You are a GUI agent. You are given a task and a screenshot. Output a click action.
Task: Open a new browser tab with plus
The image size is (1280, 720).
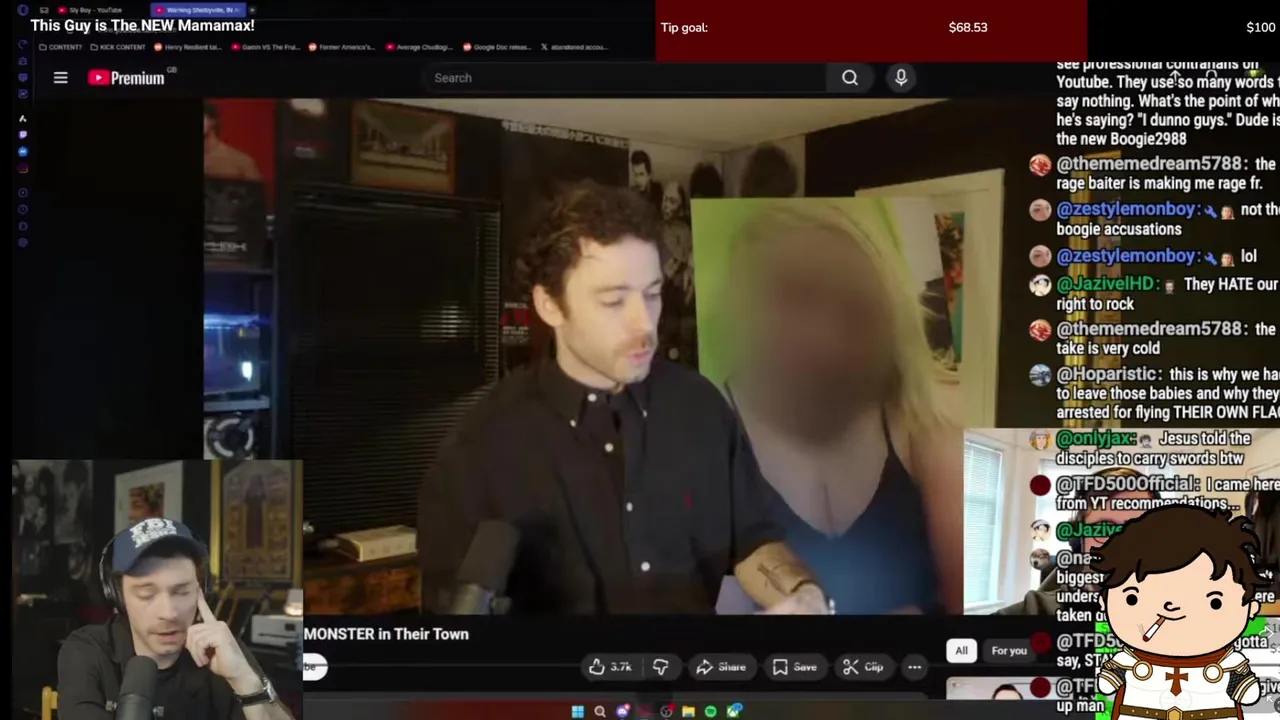coord(252,10)
